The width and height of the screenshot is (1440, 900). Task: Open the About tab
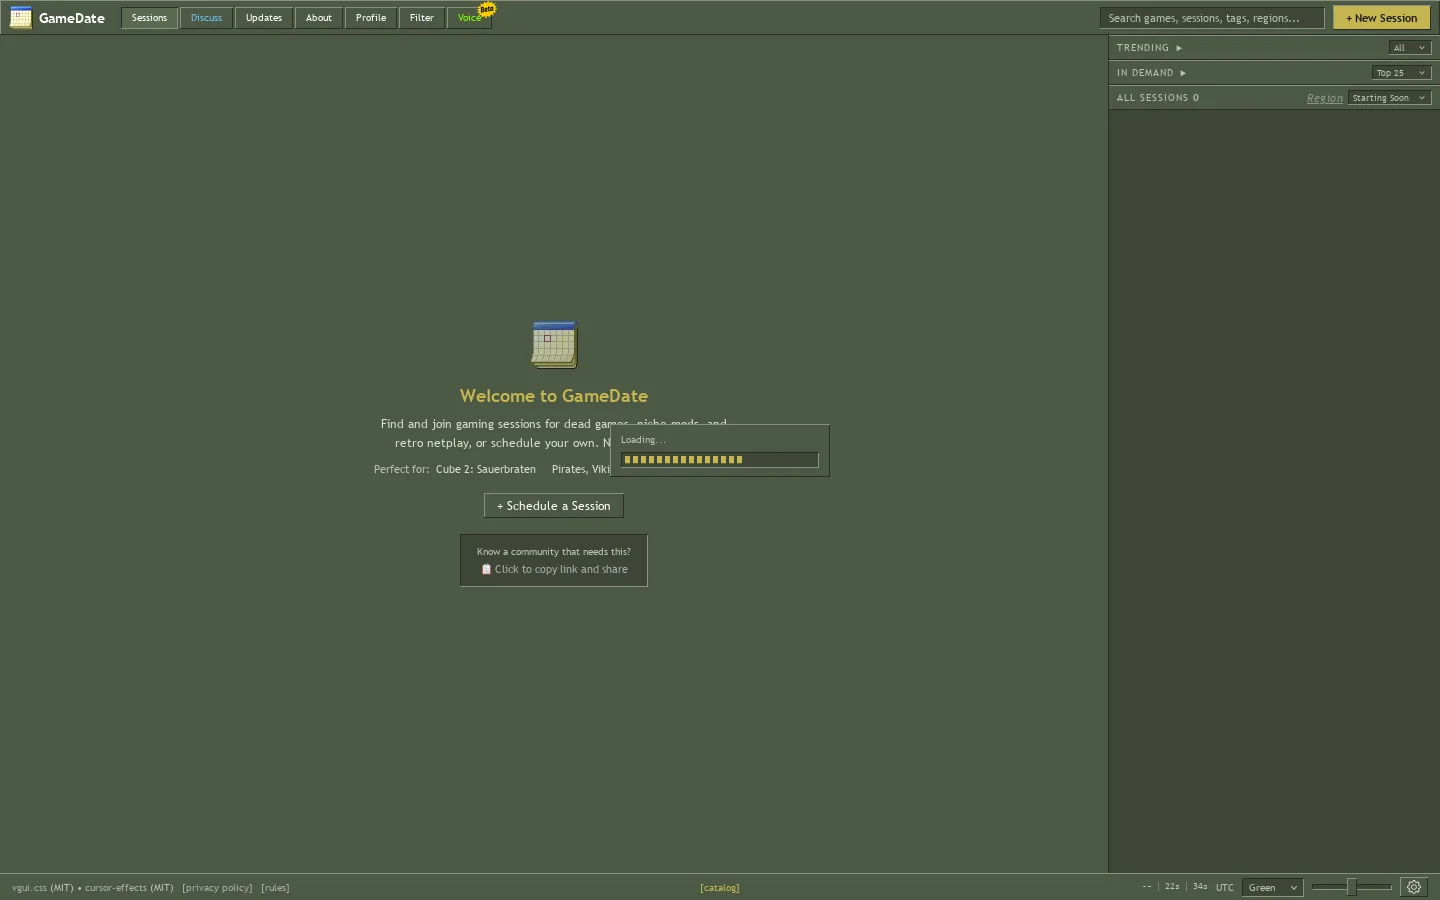coord(319,18)
